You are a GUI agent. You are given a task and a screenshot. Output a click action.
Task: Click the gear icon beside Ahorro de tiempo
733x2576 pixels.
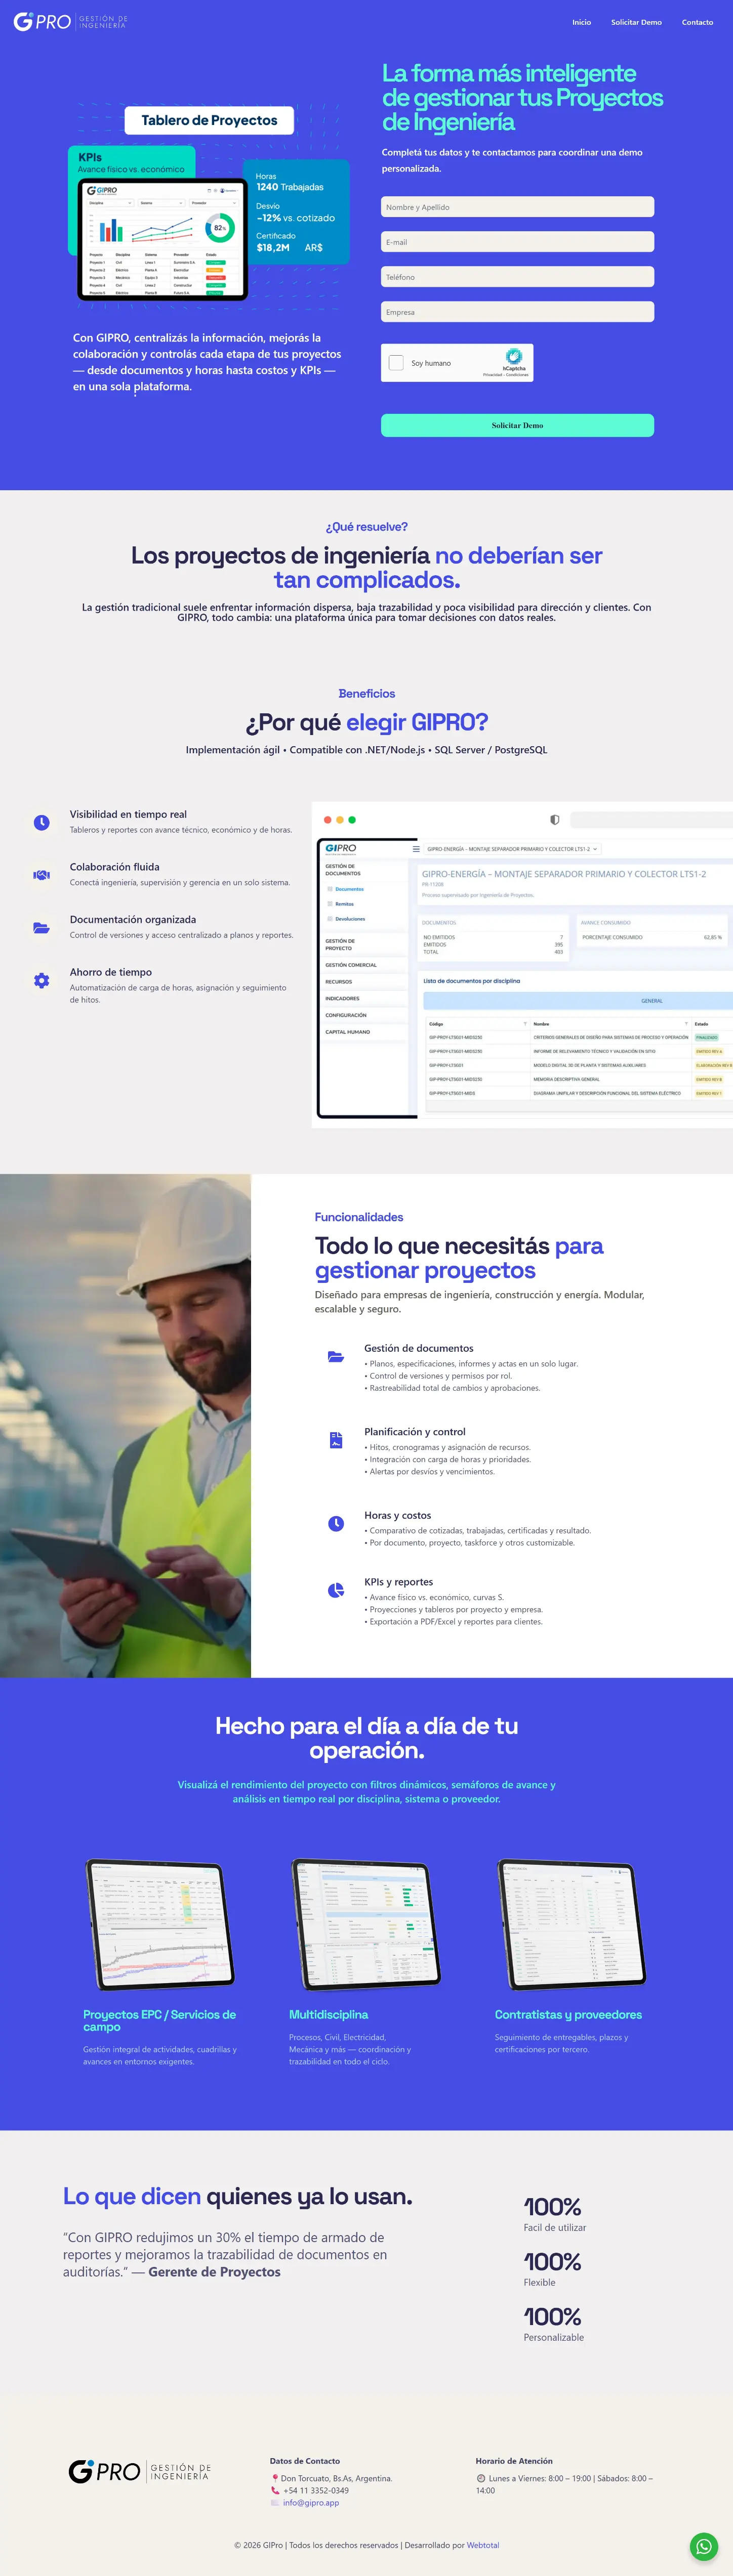click(x=41, y=980)
